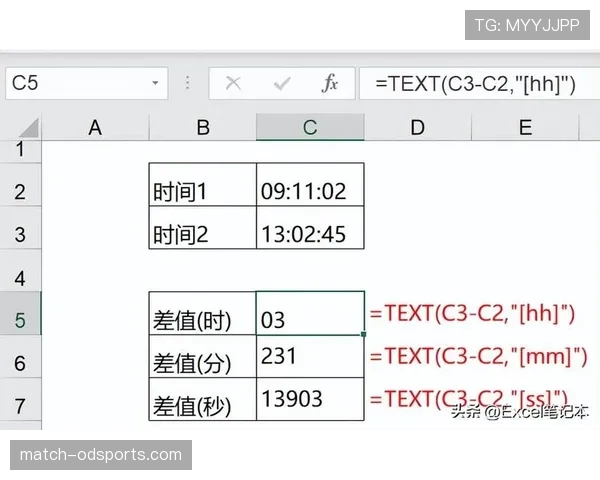Click the cell labeled 差值(分)

[202, 356]
